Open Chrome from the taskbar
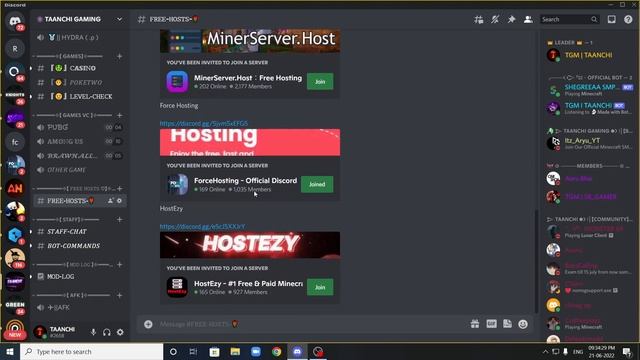 (x=276, y=351)
